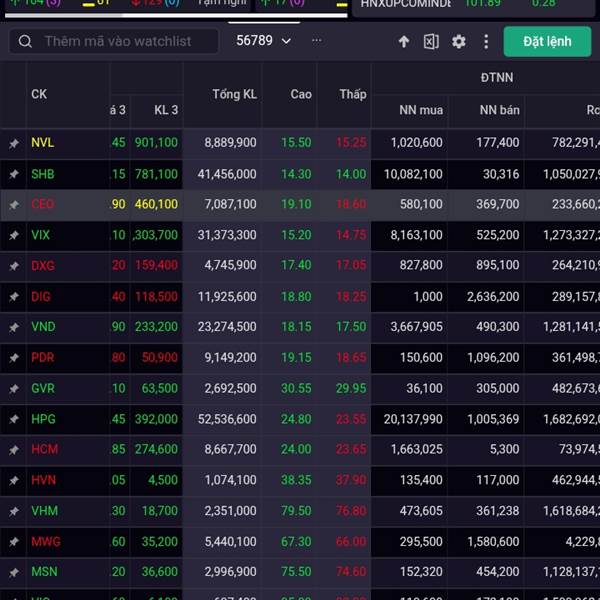Toggle pin on the SHB row
Viewport: 600px width, 600px height.
[14, 174]
